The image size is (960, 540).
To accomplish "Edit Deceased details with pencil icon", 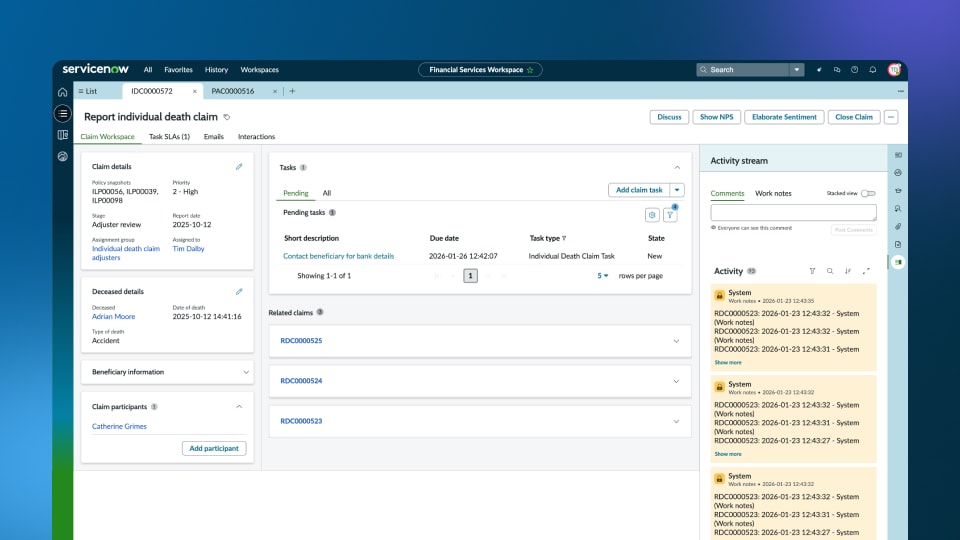I will point(239,291).
